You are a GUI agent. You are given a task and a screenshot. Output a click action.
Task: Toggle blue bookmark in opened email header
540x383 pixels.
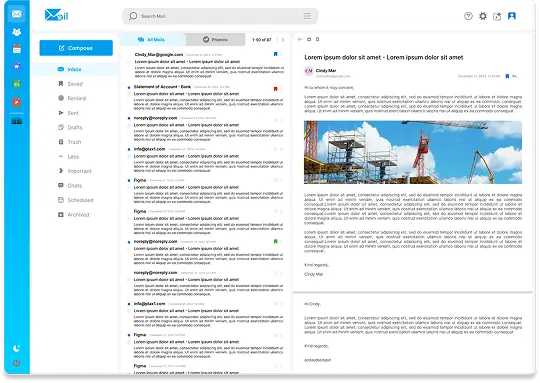[507, 76]
